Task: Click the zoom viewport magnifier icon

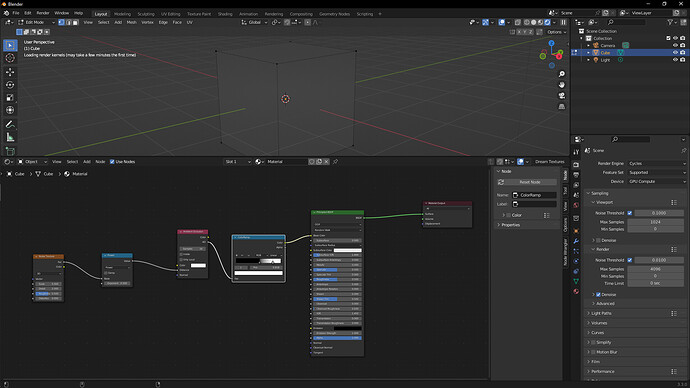Action: (562, 74)
